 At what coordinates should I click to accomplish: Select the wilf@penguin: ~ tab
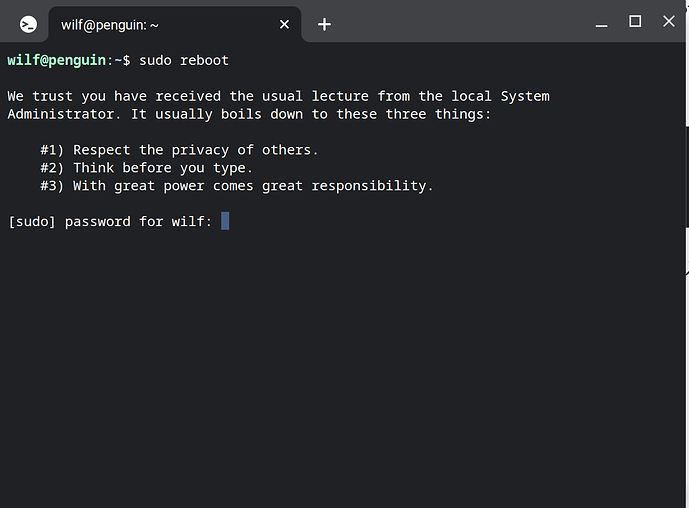coord(174,25)
